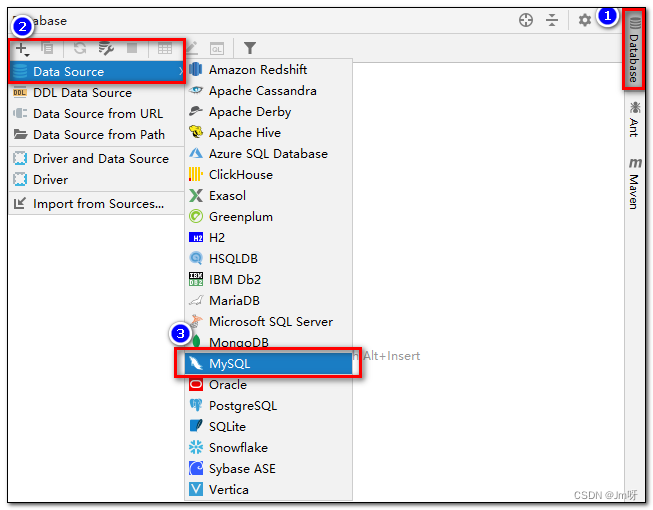Select Apache Derby data source

click(x=269, y=112)
